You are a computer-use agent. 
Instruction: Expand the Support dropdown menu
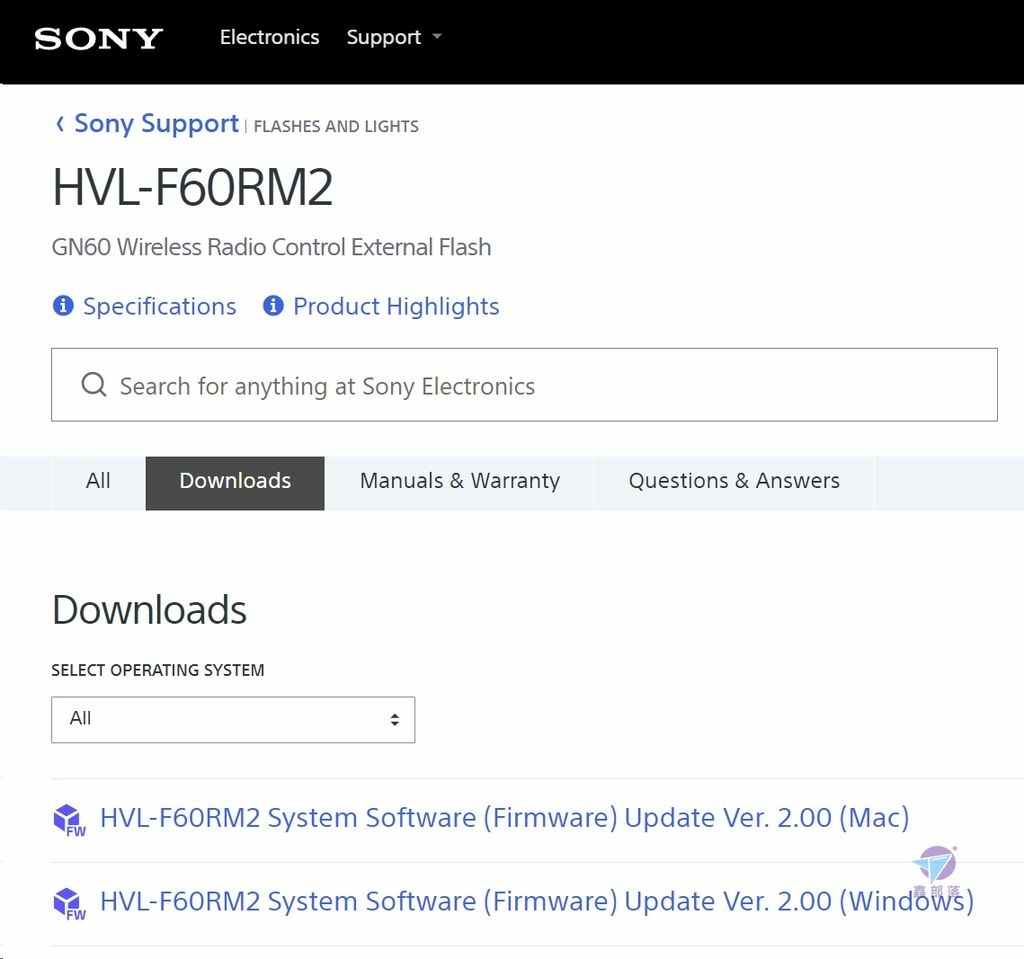coord(394,37)
